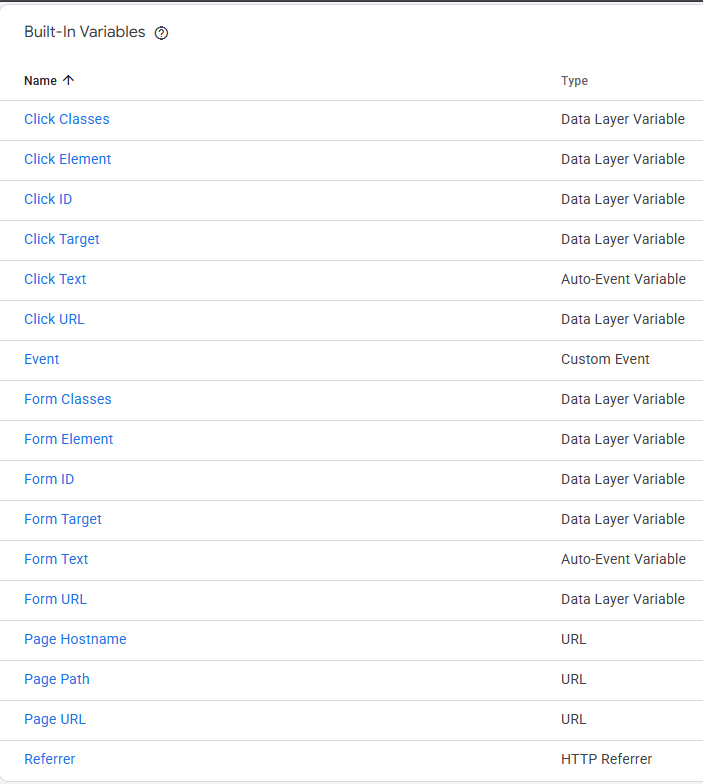This screenshot has width=703, height=784.
Task: Select the Page Path variable link
Action: coord(57,679)
